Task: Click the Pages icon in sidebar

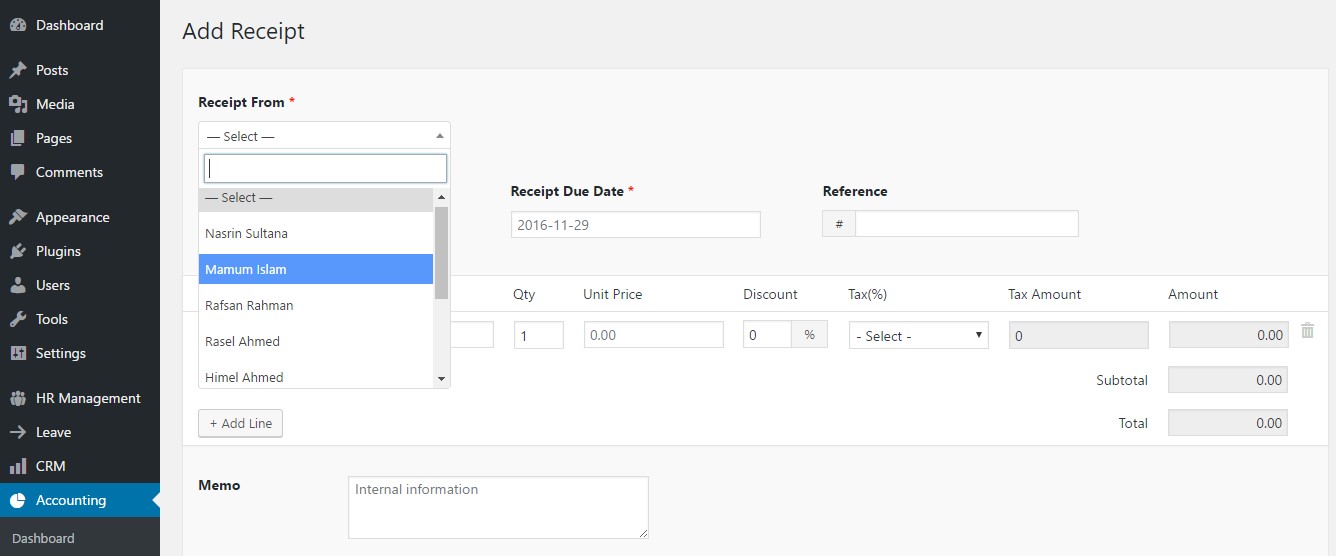Action: point(18,138)
